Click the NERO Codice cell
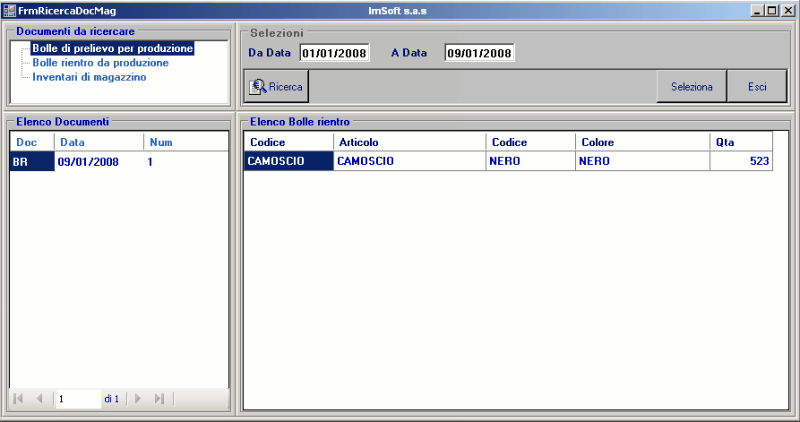 [x=531, y=161]
